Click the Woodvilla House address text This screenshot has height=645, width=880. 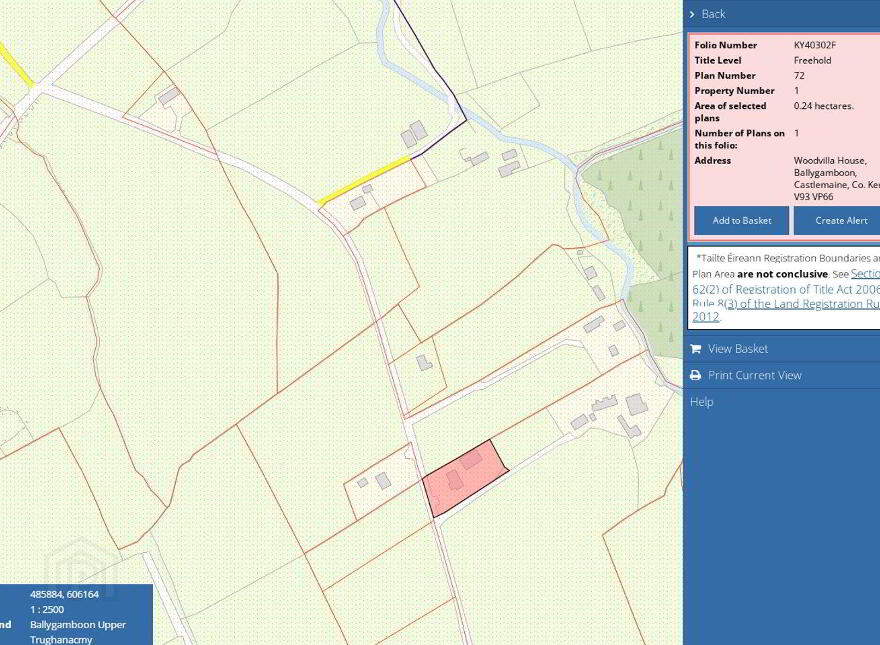829,161
